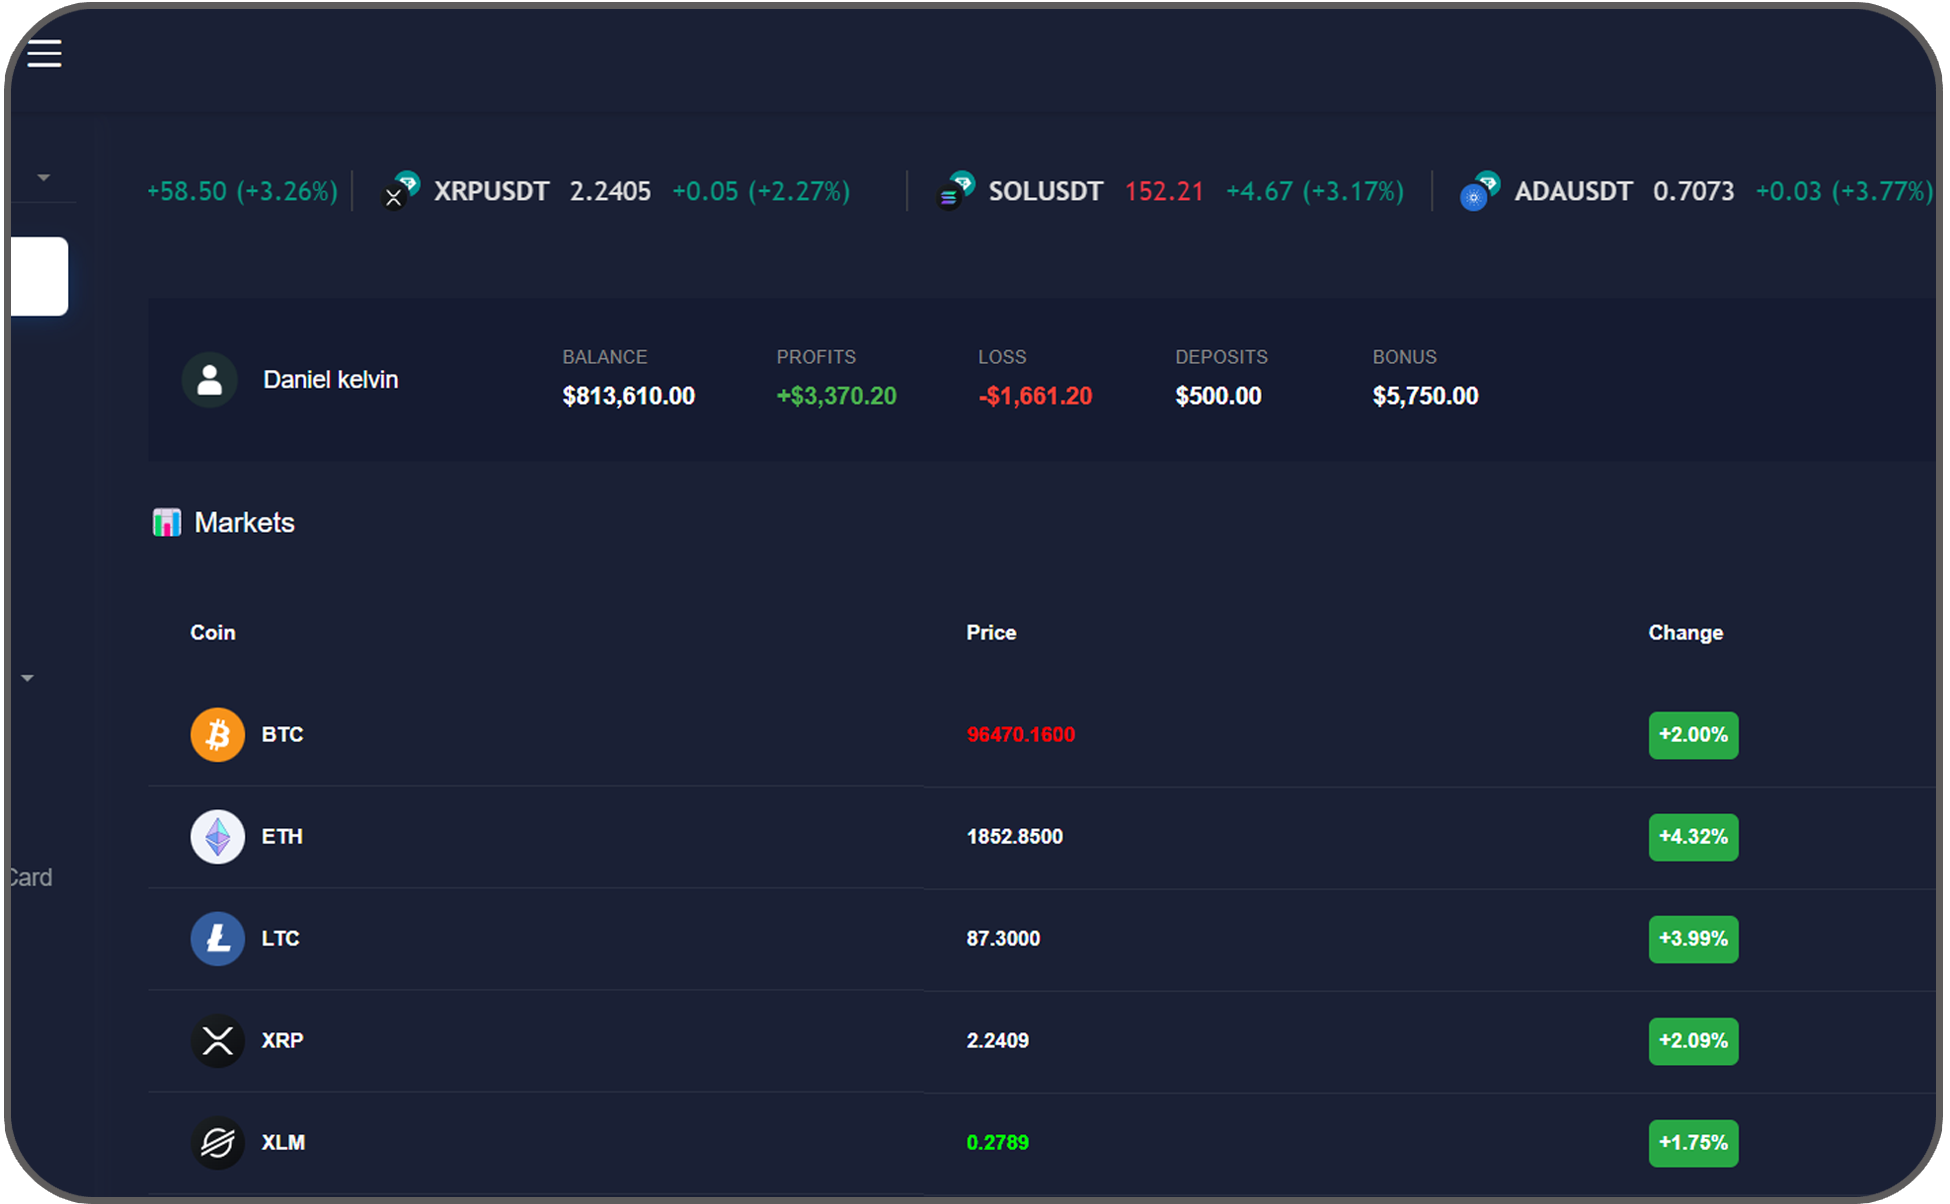Click the LTC +3.99% change badge
The width and height of the screenshot is (1950, 1204).
coord(1693,939)
